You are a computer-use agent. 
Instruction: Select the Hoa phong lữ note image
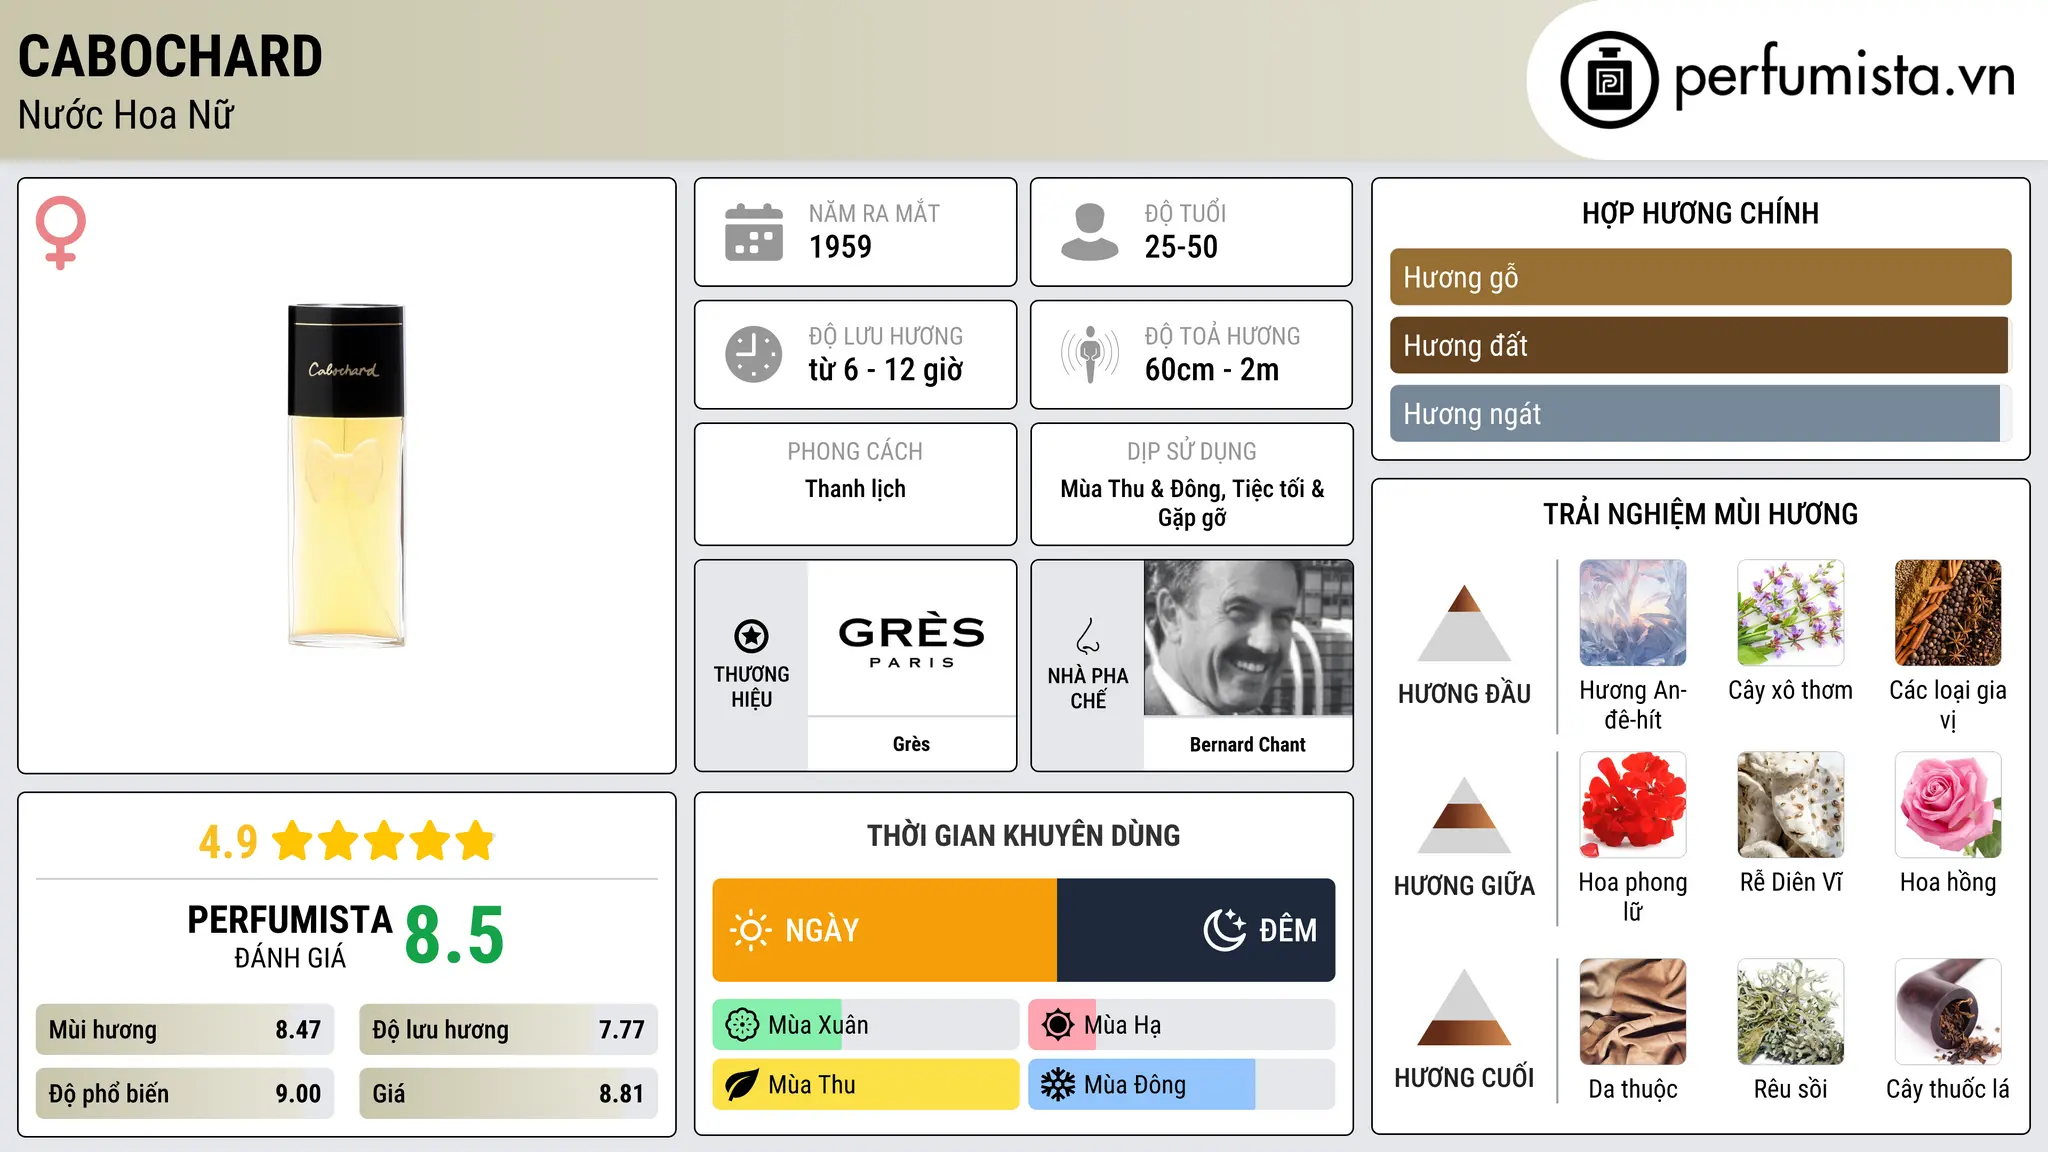pos(1633,805)
